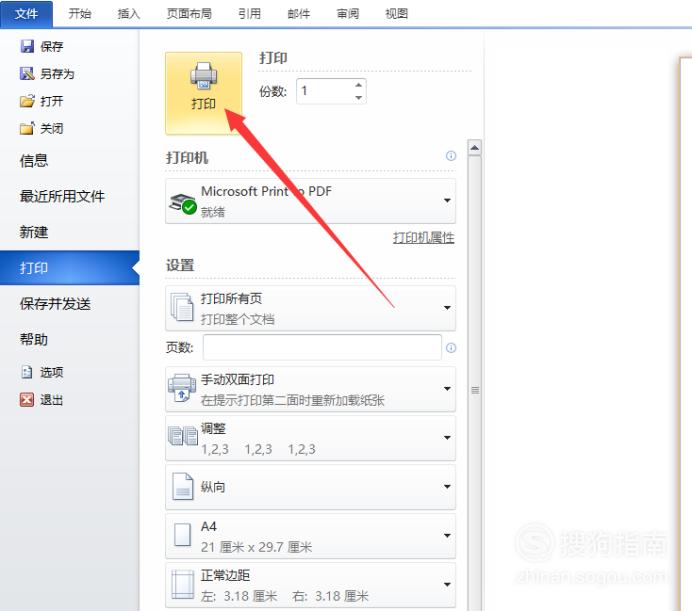The width and height of the screenshot is (692, 611).
Task: Click the 另存为 save-as icon
Action: pyautogui.click(x=27, y=74)
